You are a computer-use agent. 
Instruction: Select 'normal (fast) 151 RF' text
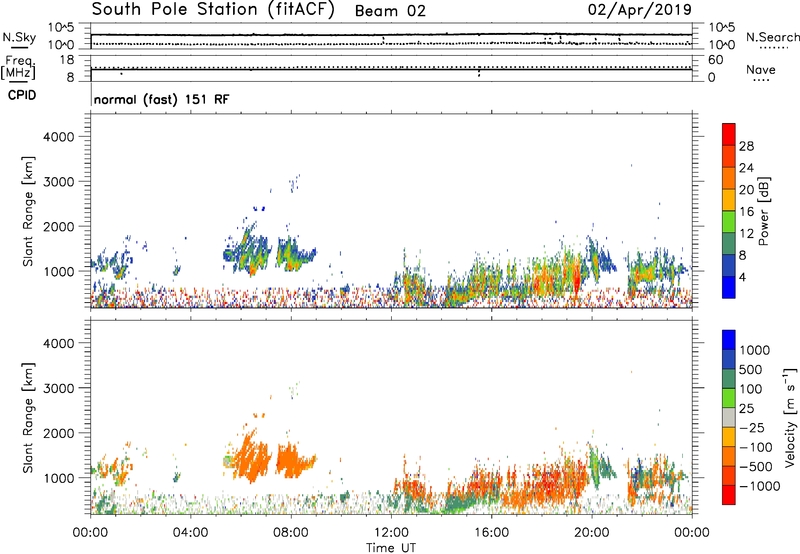click(x=161, y=99)
